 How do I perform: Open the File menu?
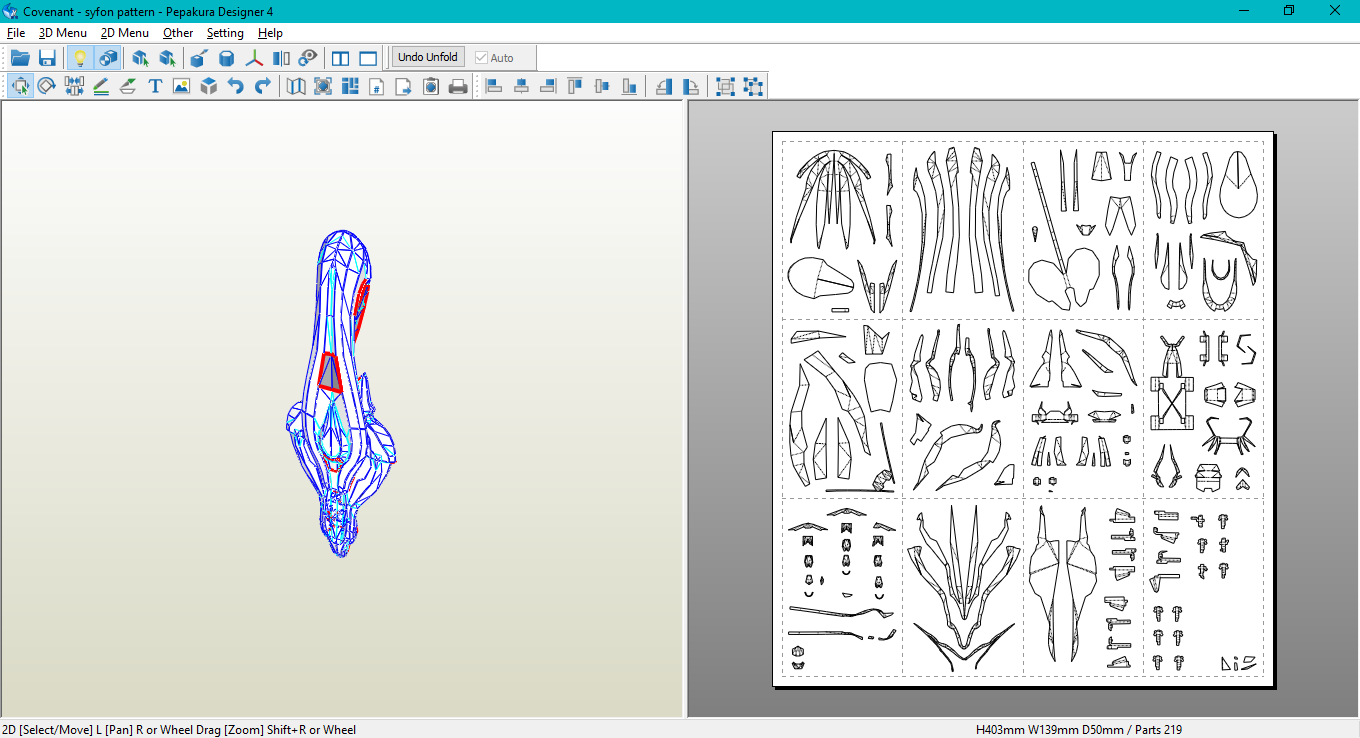(x=16, y=33)
